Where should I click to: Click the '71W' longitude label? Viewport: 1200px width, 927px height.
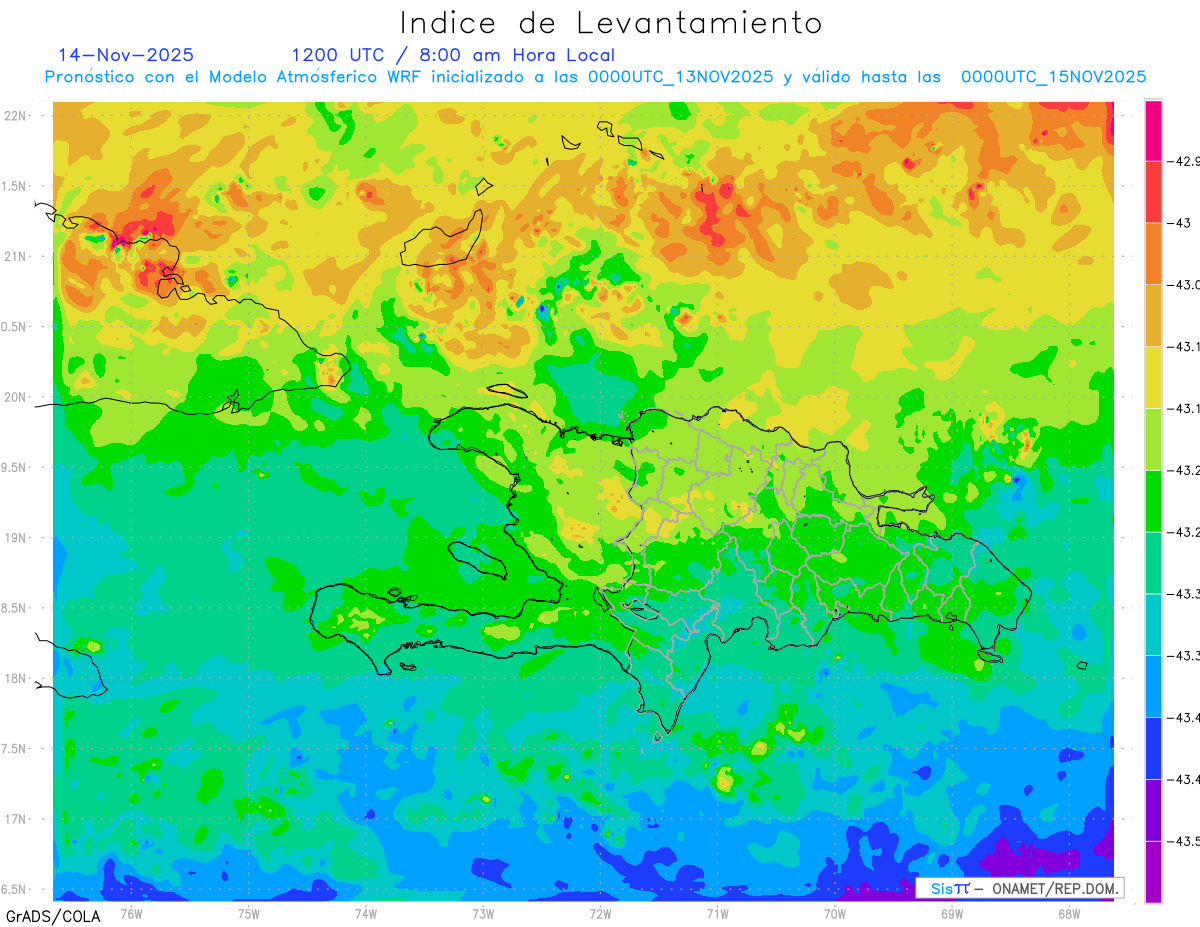[x=717, y=913]
